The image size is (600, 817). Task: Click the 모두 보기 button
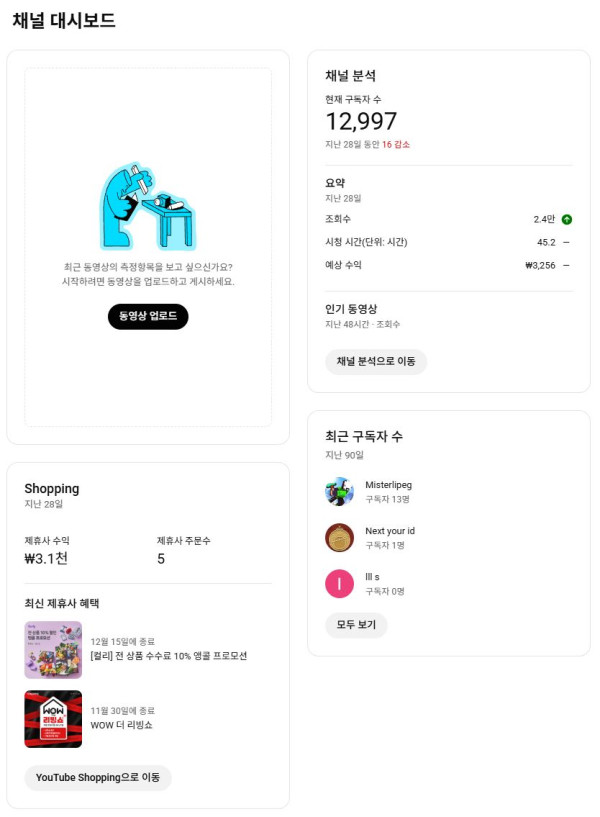pyautogui.click(x=356, y=625)
